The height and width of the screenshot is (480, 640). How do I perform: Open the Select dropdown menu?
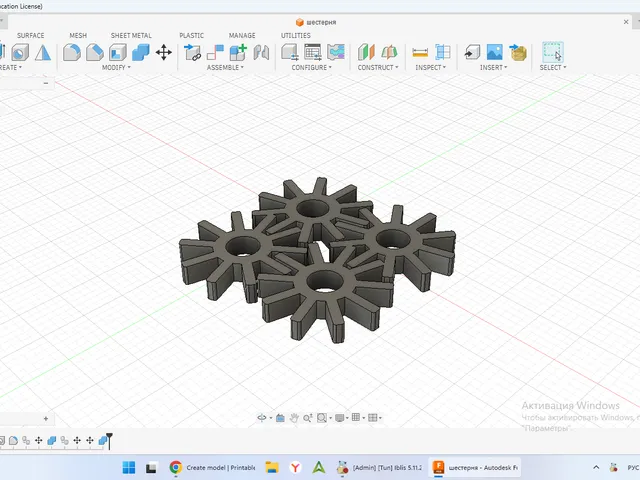click(x=553, y=67)
